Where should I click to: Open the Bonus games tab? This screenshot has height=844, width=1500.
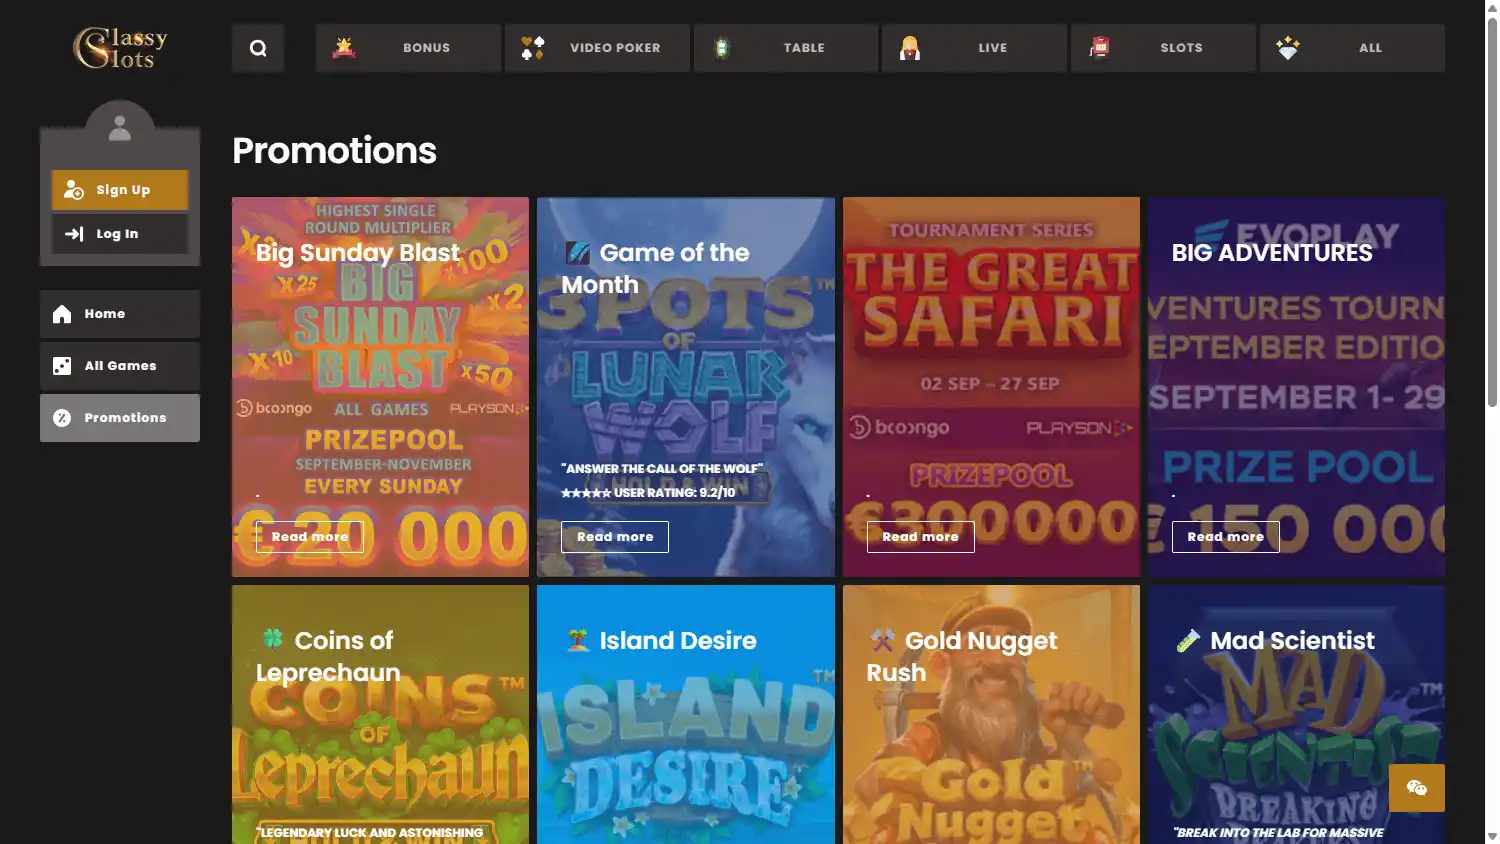[x=408, y=48]
